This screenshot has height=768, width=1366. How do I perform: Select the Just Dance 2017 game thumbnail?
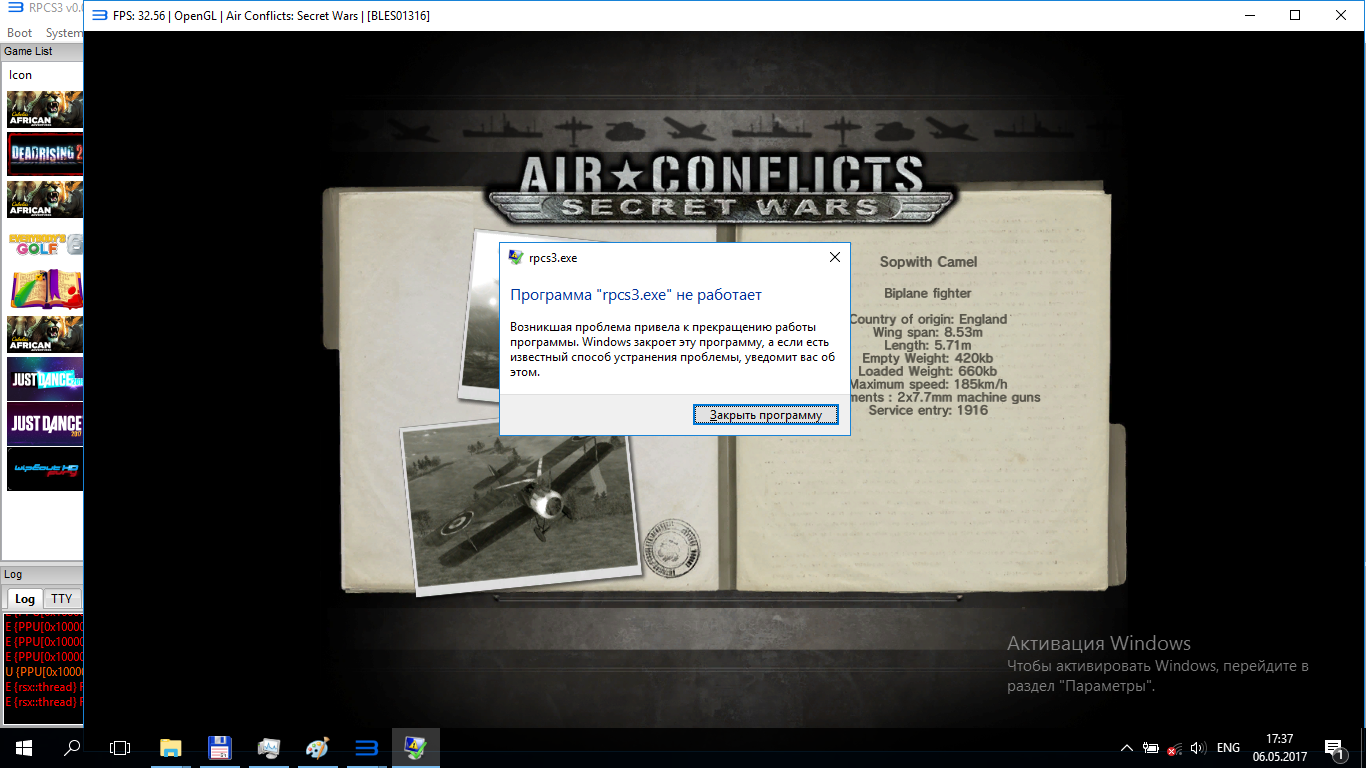tap(45, 424)
